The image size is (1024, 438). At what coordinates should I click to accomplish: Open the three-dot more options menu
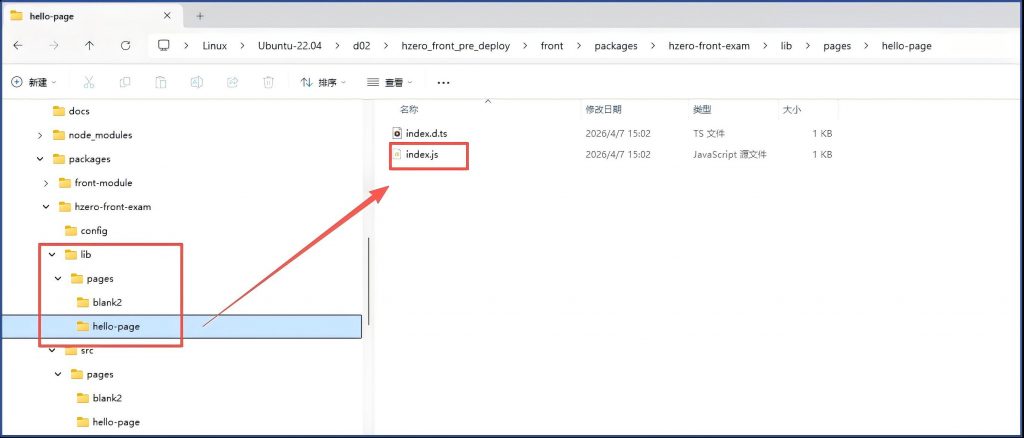443,82
